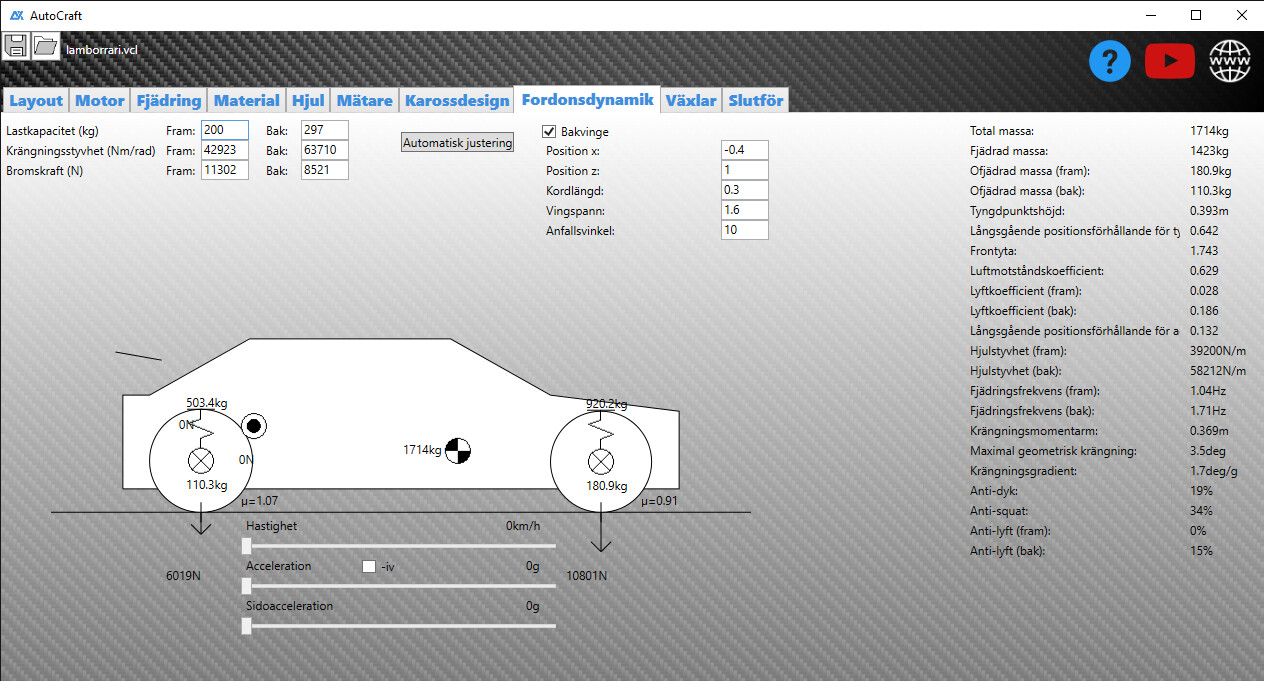Disable the Bakvinge checkbox
Viewport: 1264px width, 681px height.
(x=549, y=132)
